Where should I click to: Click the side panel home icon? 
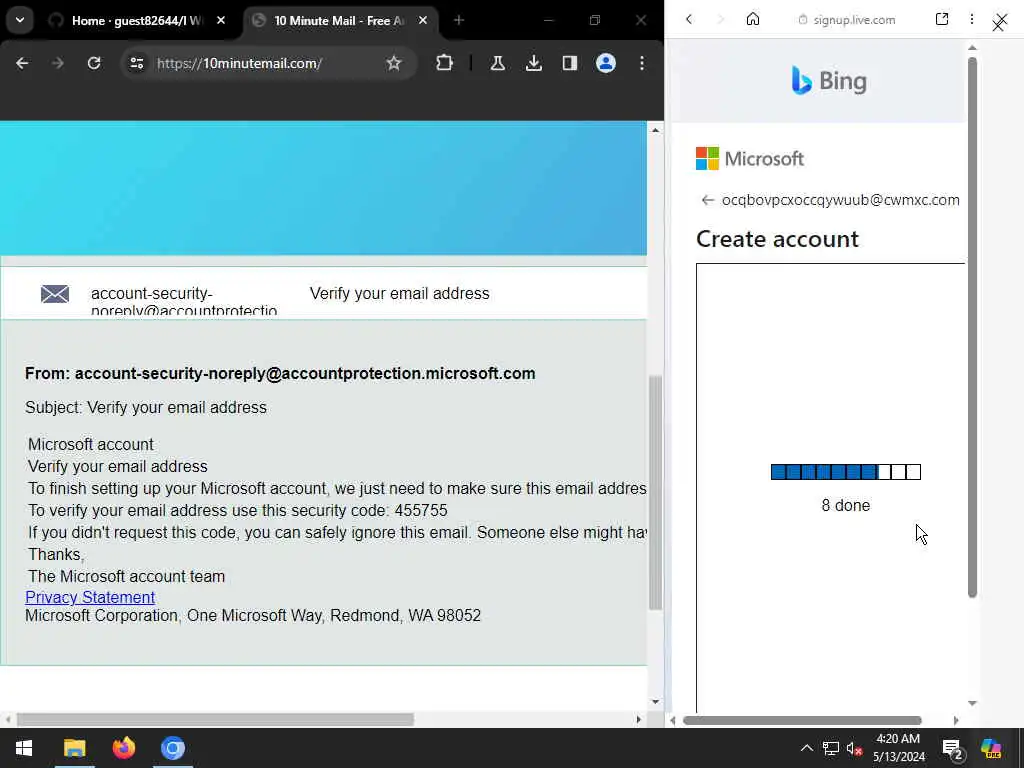tap(753, 20)
